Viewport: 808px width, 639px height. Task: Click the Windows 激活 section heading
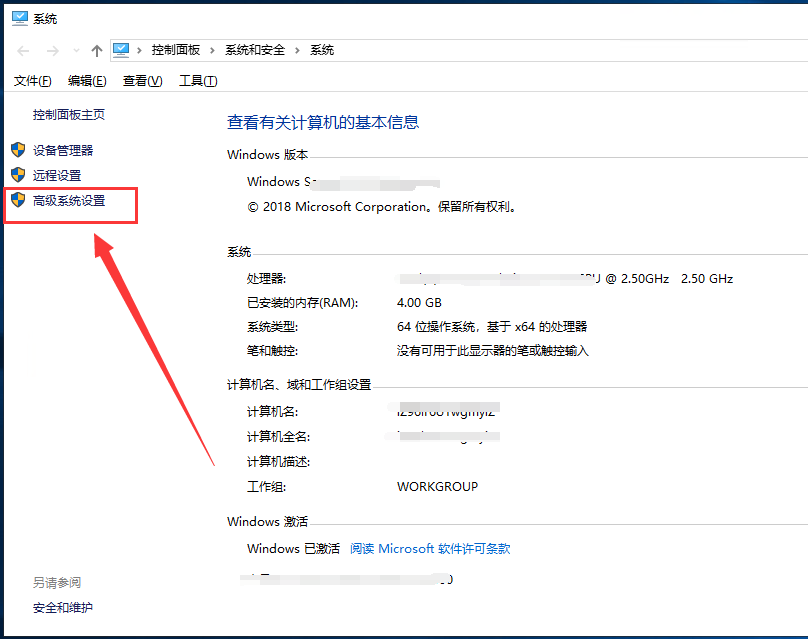[267, 522]
